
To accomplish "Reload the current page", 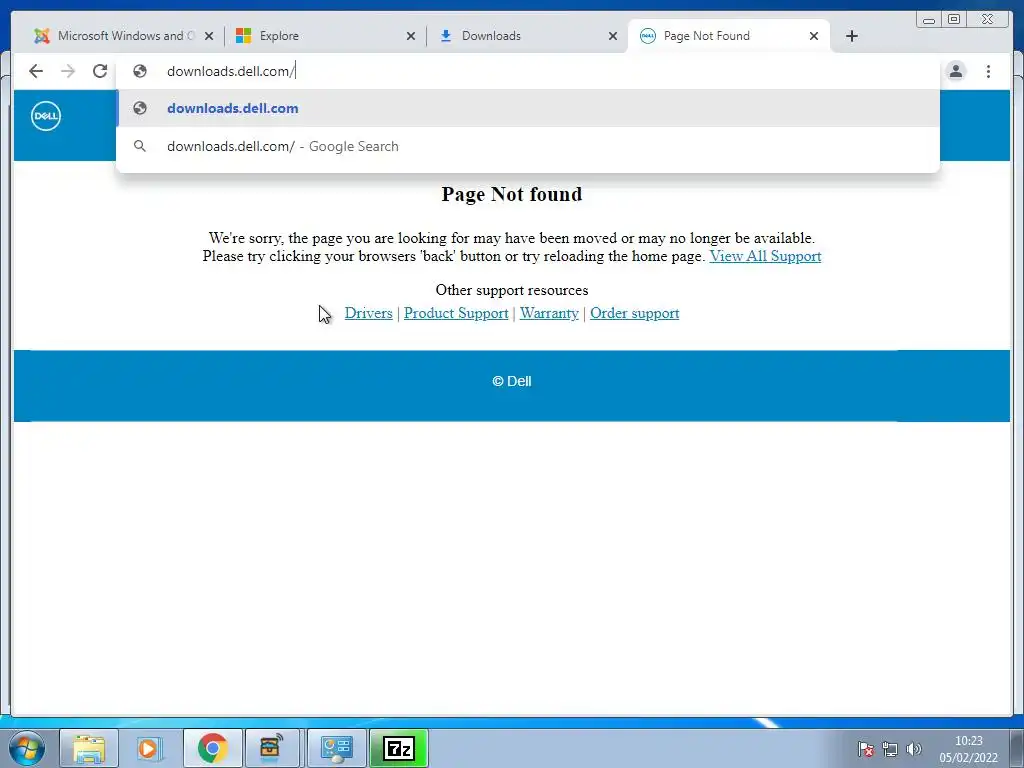I will tap(100, 71).
